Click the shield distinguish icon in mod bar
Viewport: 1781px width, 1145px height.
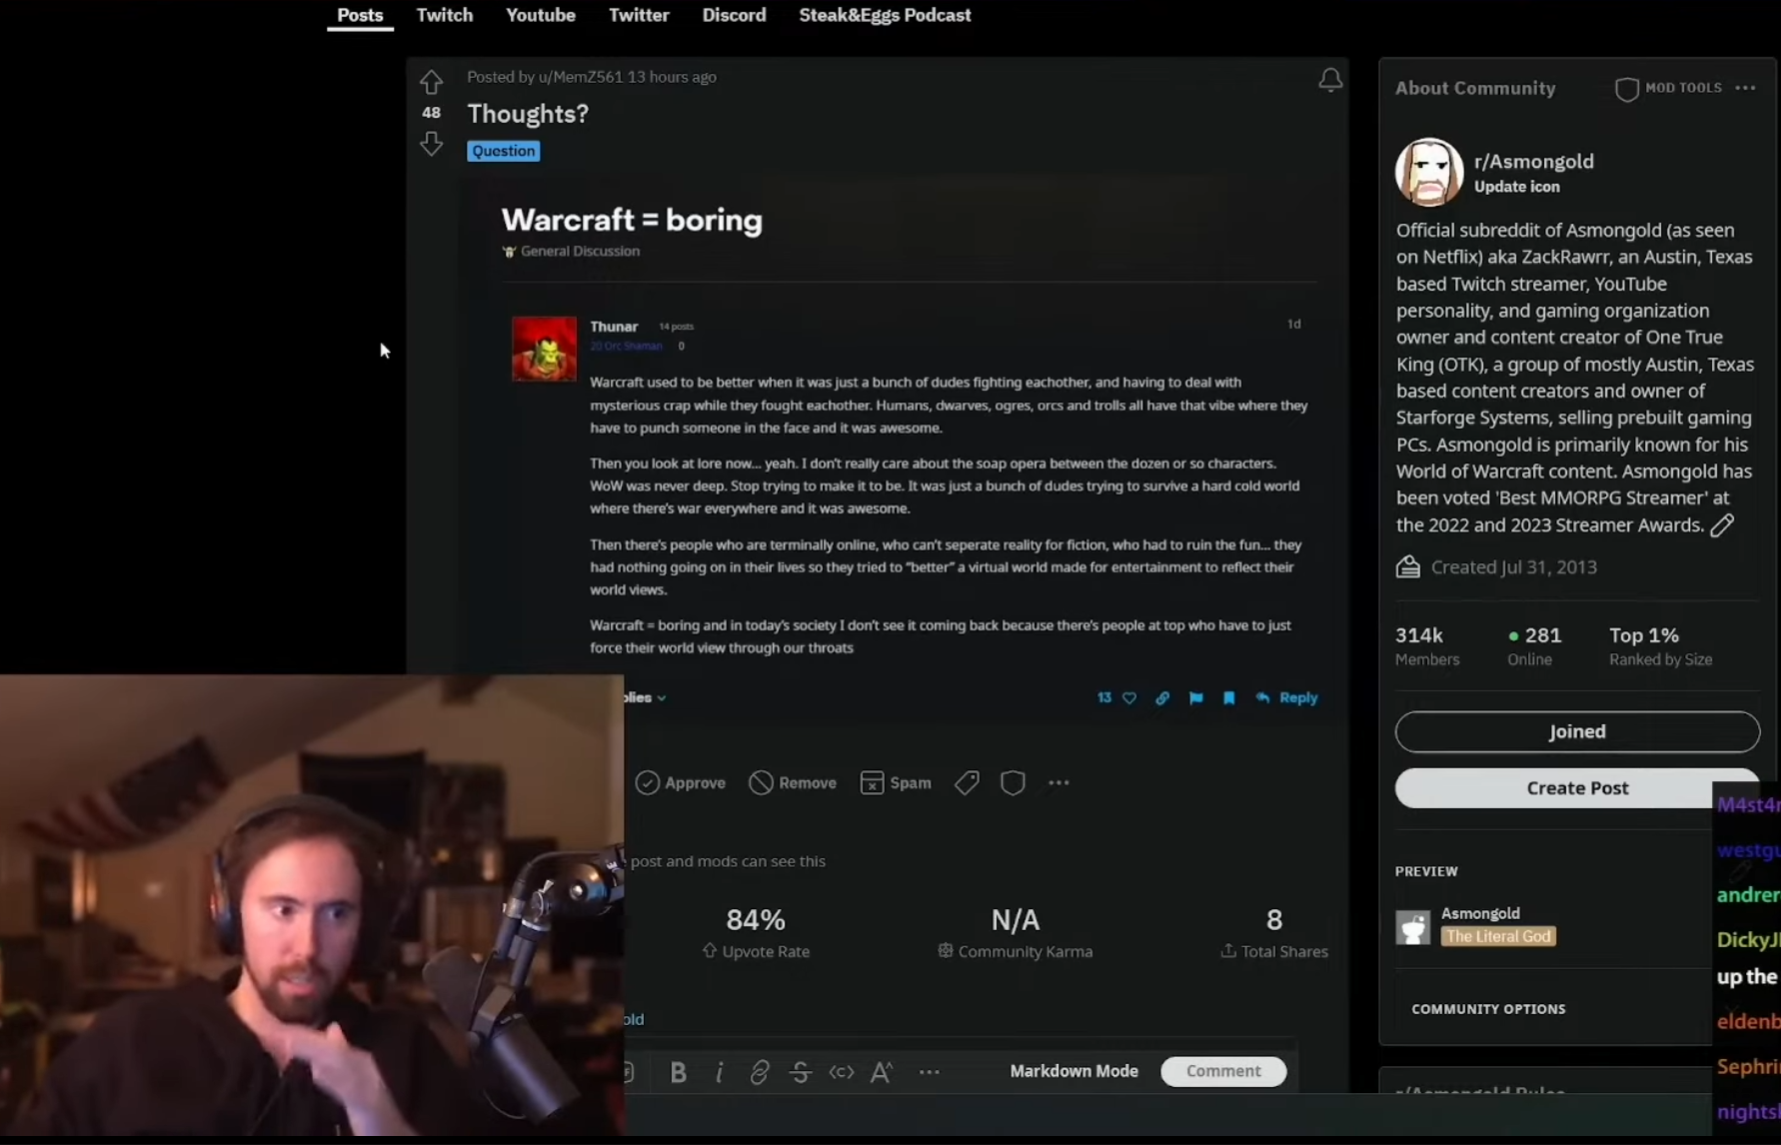(1012, 783)
